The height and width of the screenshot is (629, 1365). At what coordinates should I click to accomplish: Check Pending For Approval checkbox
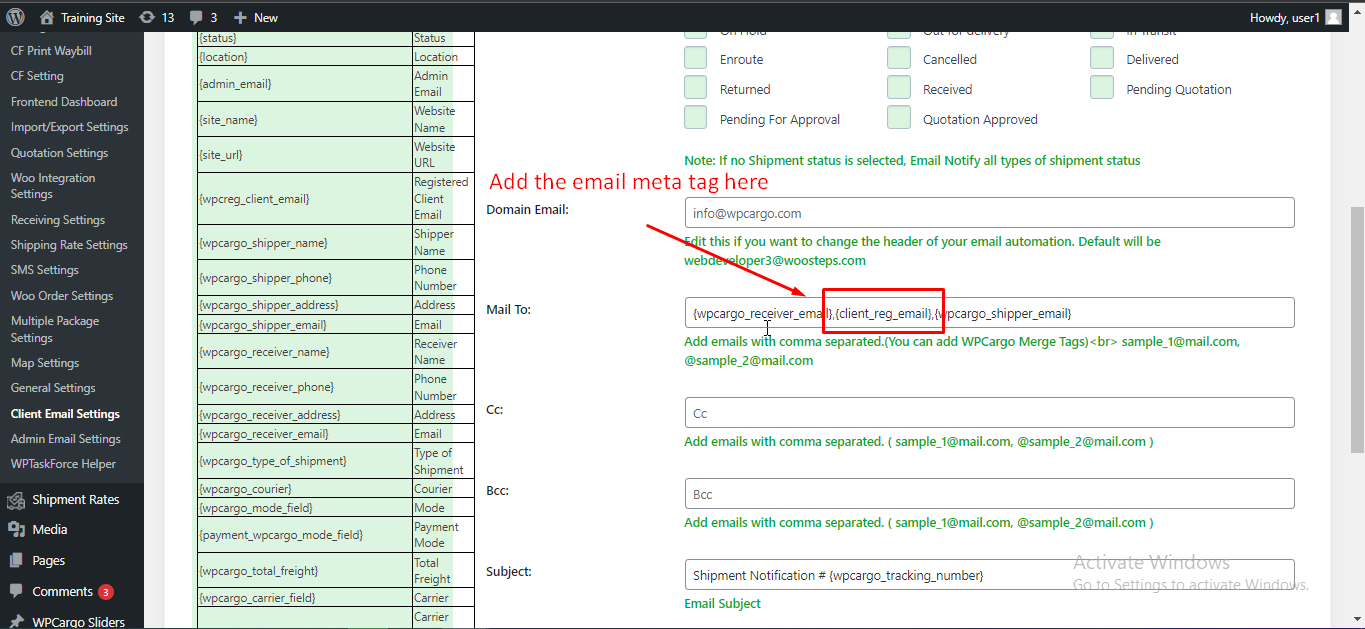click(696, 118)
